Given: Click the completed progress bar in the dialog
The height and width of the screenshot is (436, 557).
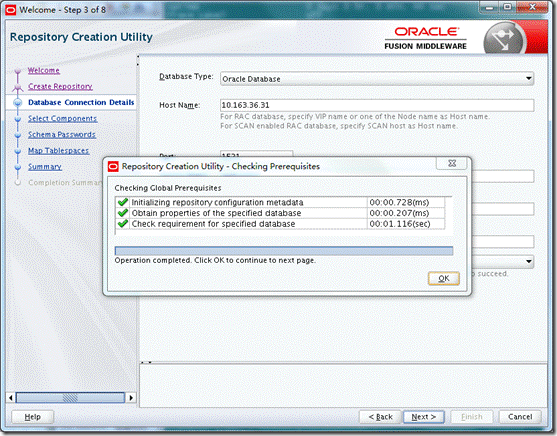Looking at the screenshot, I should (283, 251).
